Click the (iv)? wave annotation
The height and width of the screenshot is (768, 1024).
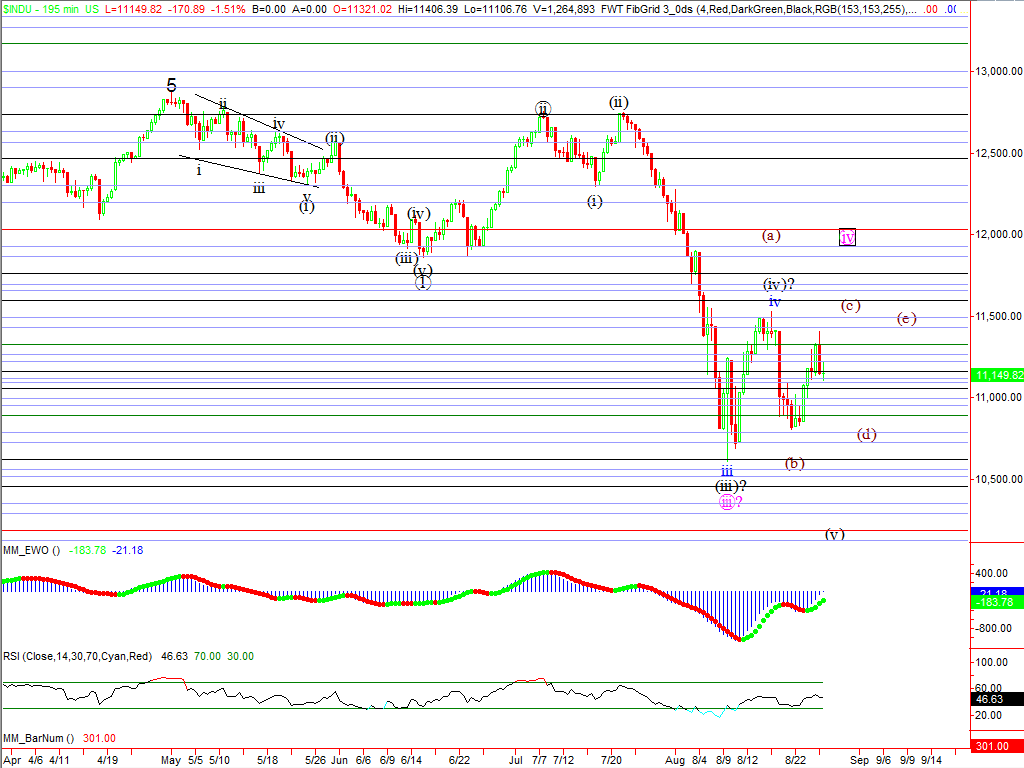[x=785, y=285]
